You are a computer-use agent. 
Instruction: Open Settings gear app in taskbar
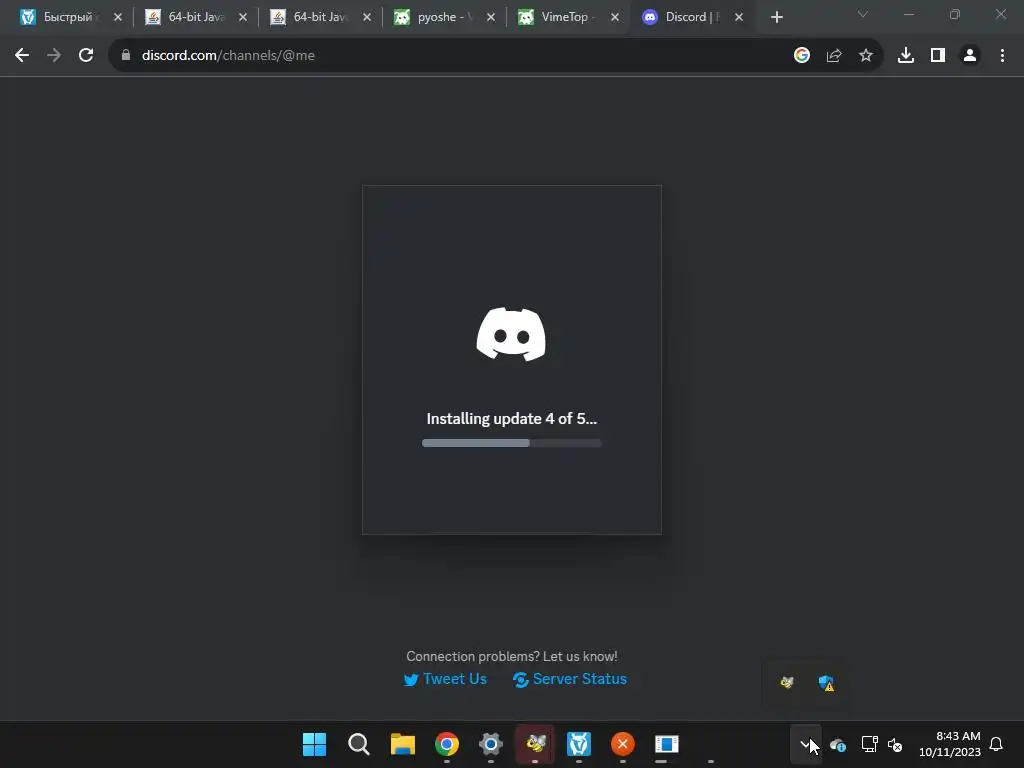click(490, 744)
